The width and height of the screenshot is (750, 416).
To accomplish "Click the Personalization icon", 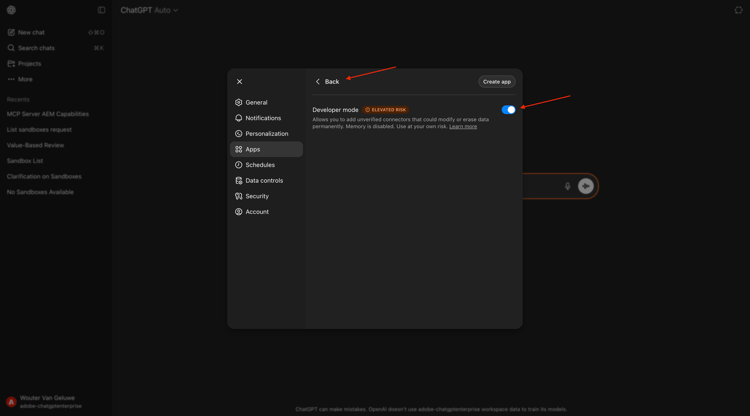I will tap(238, 134).
